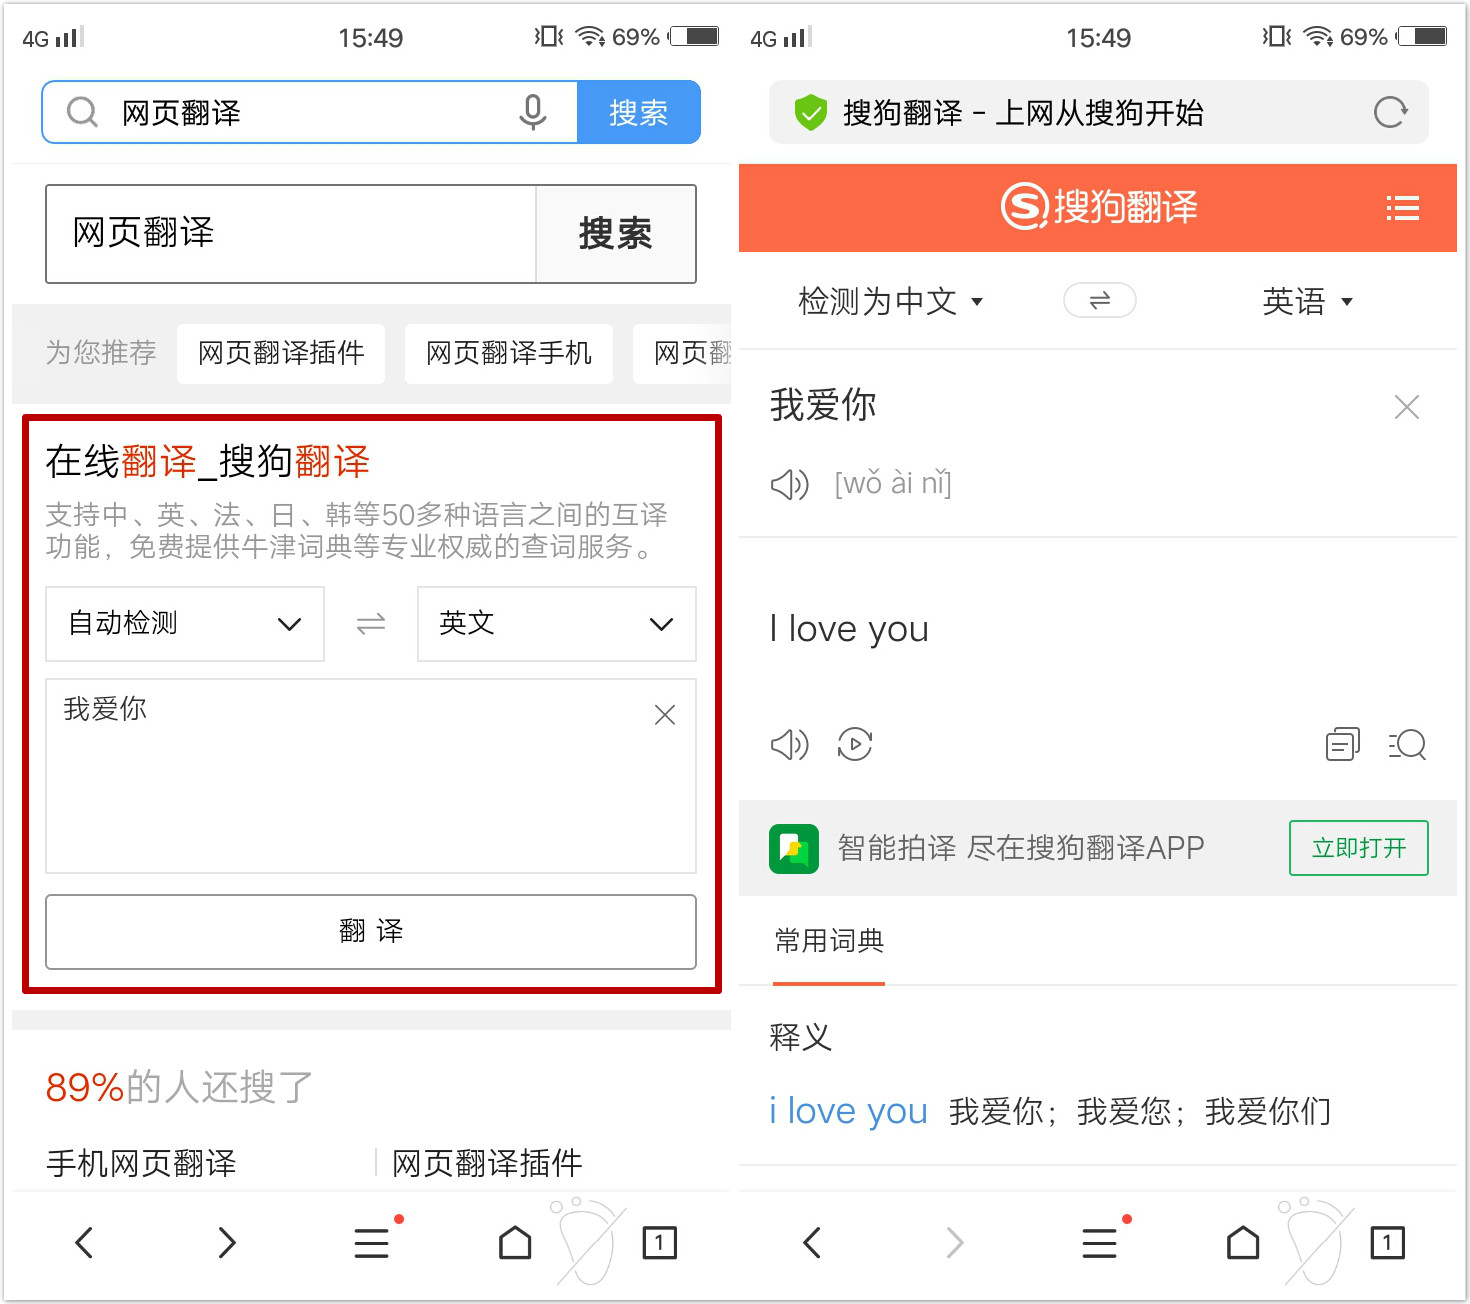
Task: Swap the translation language direction
Action: (x=1100, y=300)
